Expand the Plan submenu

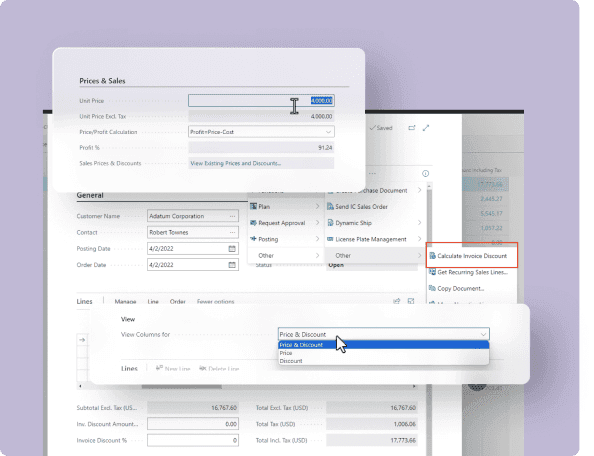click(x=284, y=207)
